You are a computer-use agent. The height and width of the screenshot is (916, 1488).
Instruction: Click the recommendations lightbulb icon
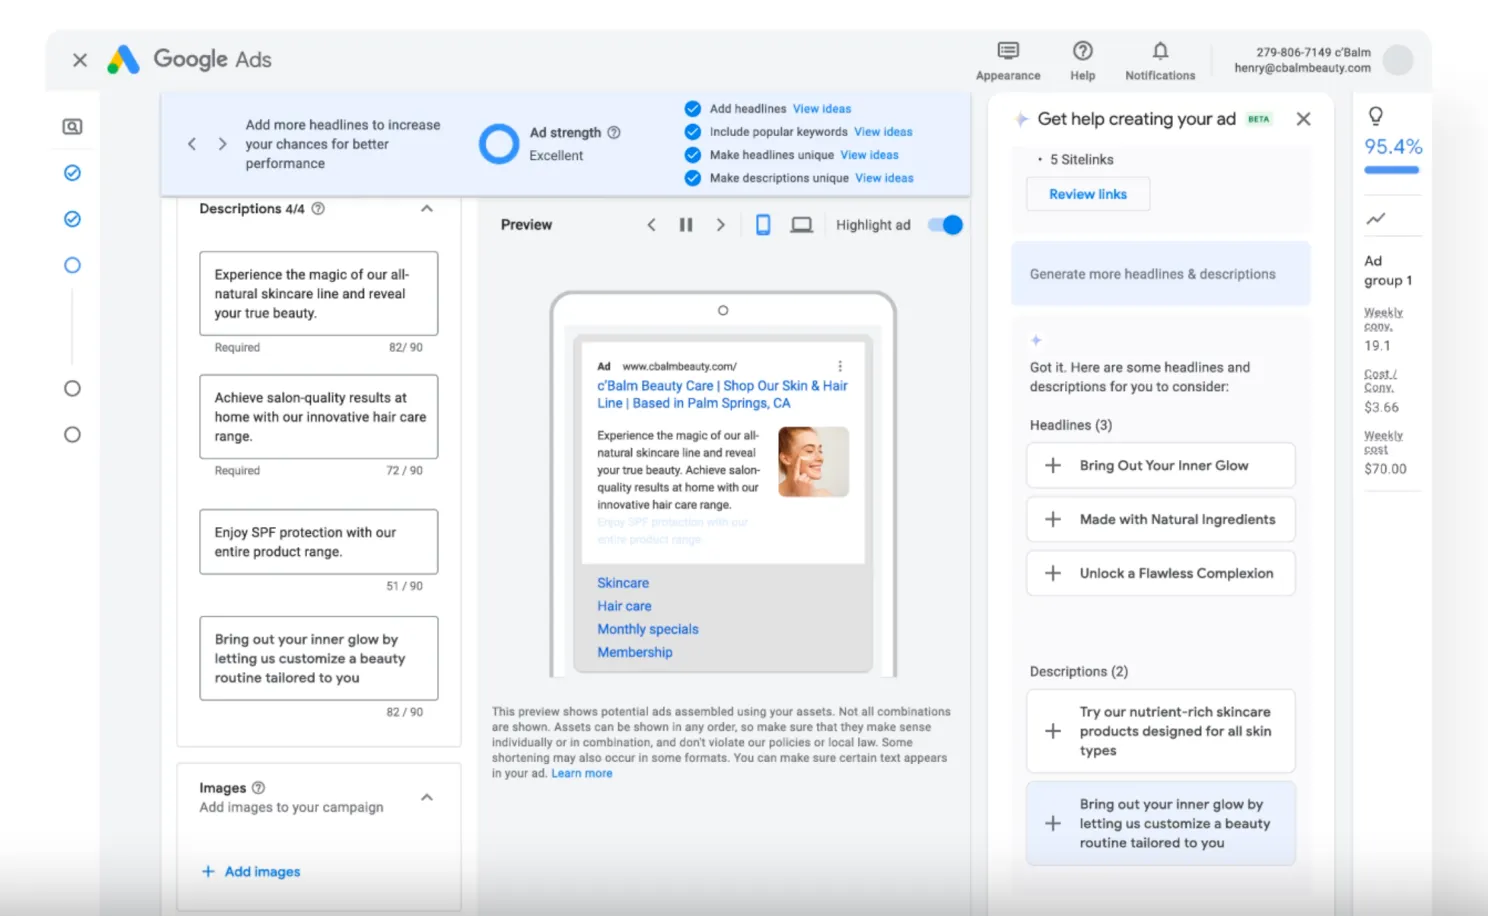[1376, 116]
